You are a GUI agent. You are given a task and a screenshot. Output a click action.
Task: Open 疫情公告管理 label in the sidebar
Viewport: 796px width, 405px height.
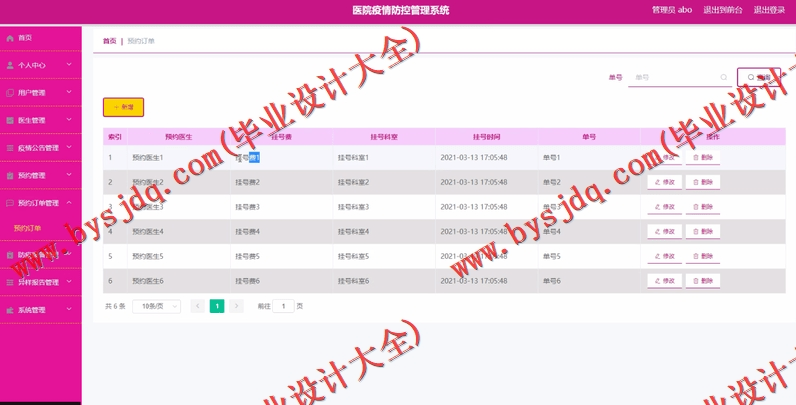[38, 148]
